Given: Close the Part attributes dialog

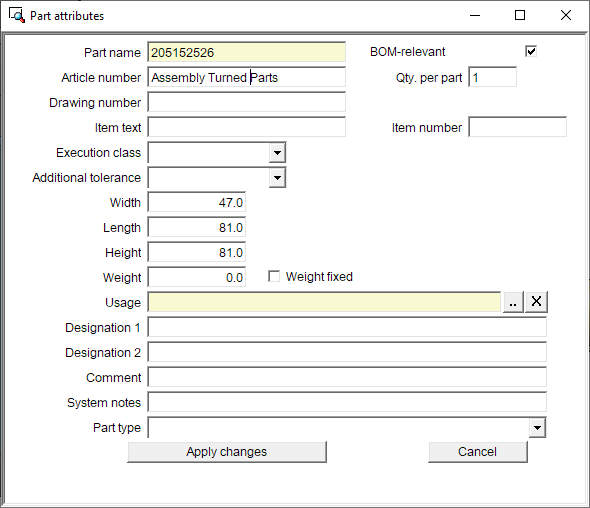Looking at the screenshot, I should 566,15.
